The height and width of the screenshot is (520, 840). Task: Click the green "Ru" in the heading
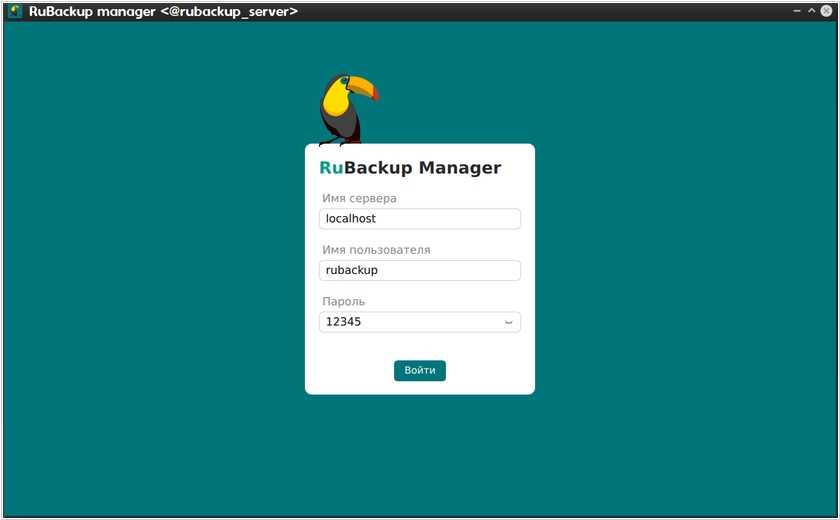pos(331,168)
